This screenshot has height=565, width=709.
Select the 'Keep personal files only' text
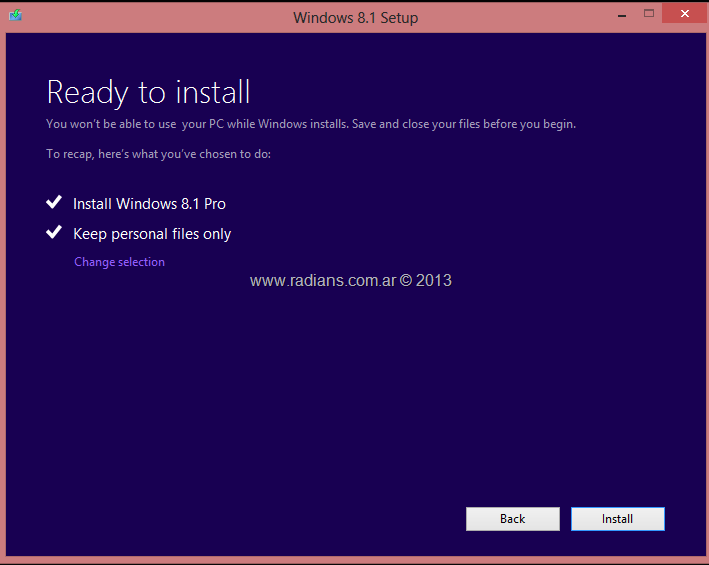[x=152, y=234]
